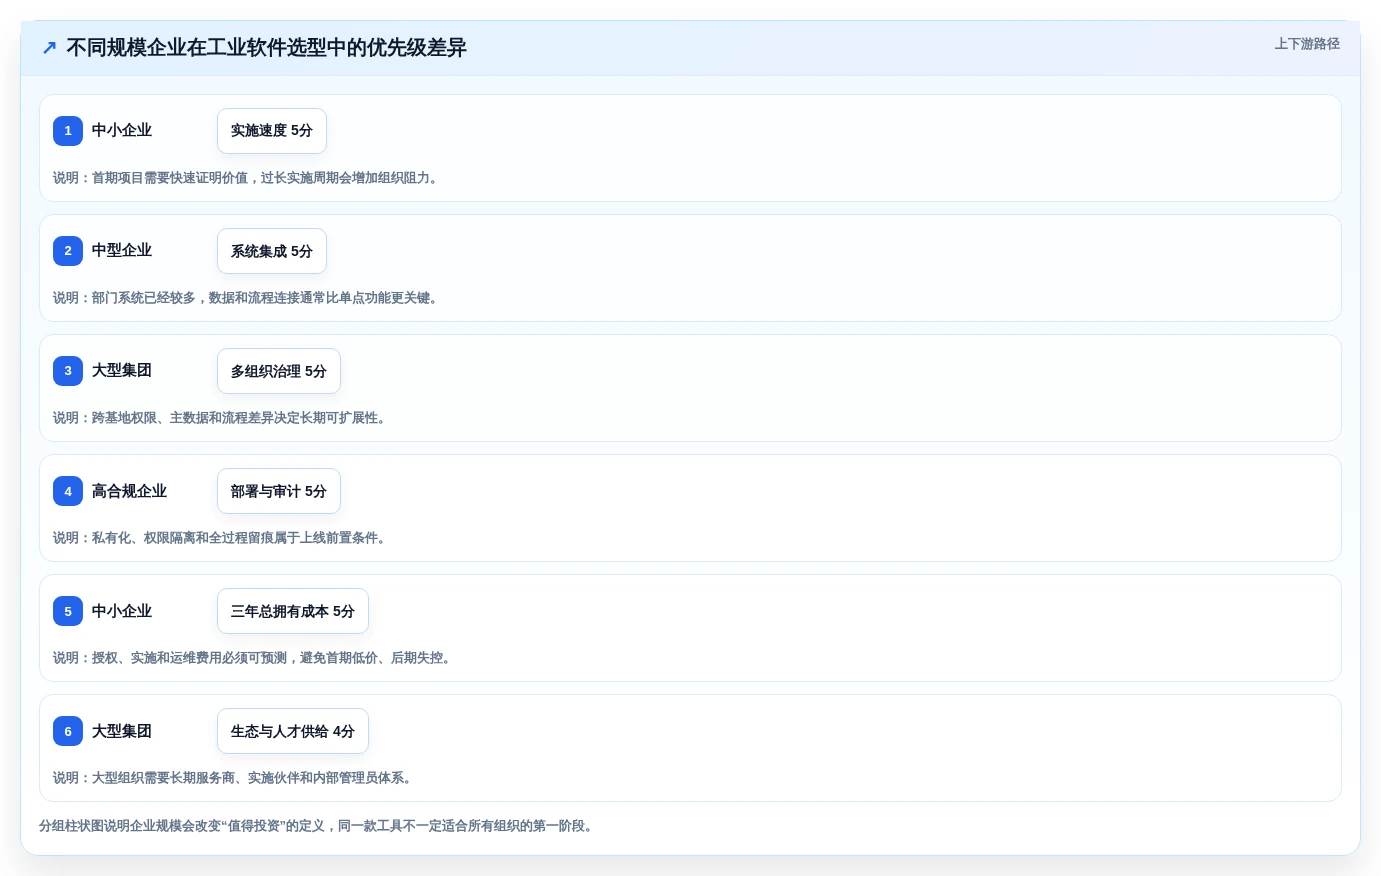Select the number 1 badge
Image resolution: width=1381 pixels, height=876 pixels.
tap(68, 131)
